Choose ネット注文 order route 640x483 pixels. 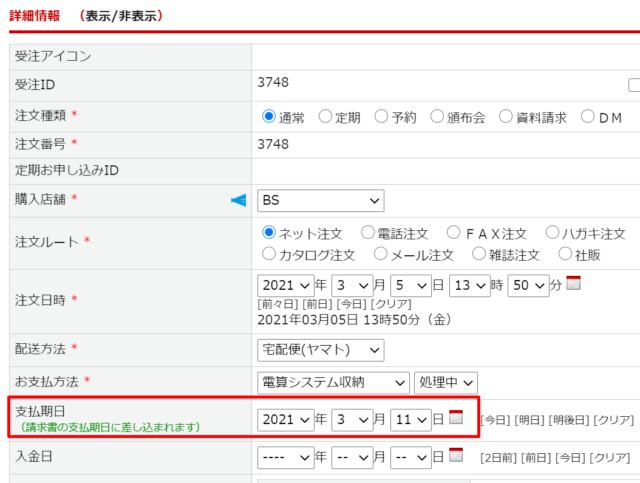click(269, 232)
